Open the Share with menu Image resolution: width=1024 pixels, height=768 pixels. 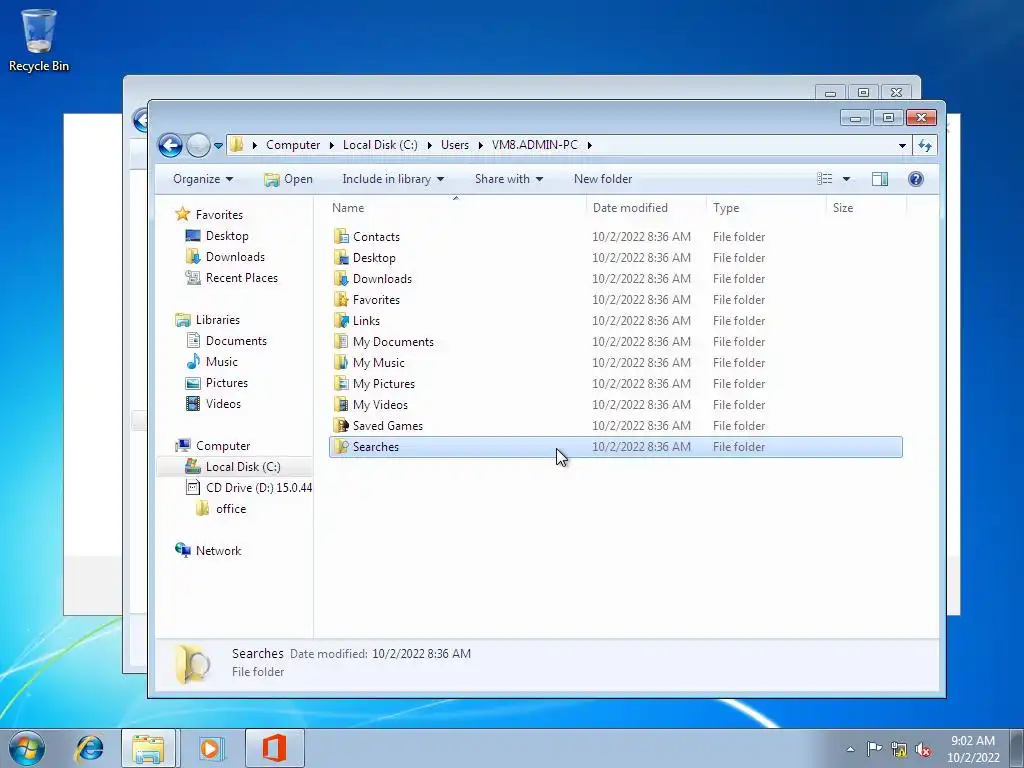[508, 179]
